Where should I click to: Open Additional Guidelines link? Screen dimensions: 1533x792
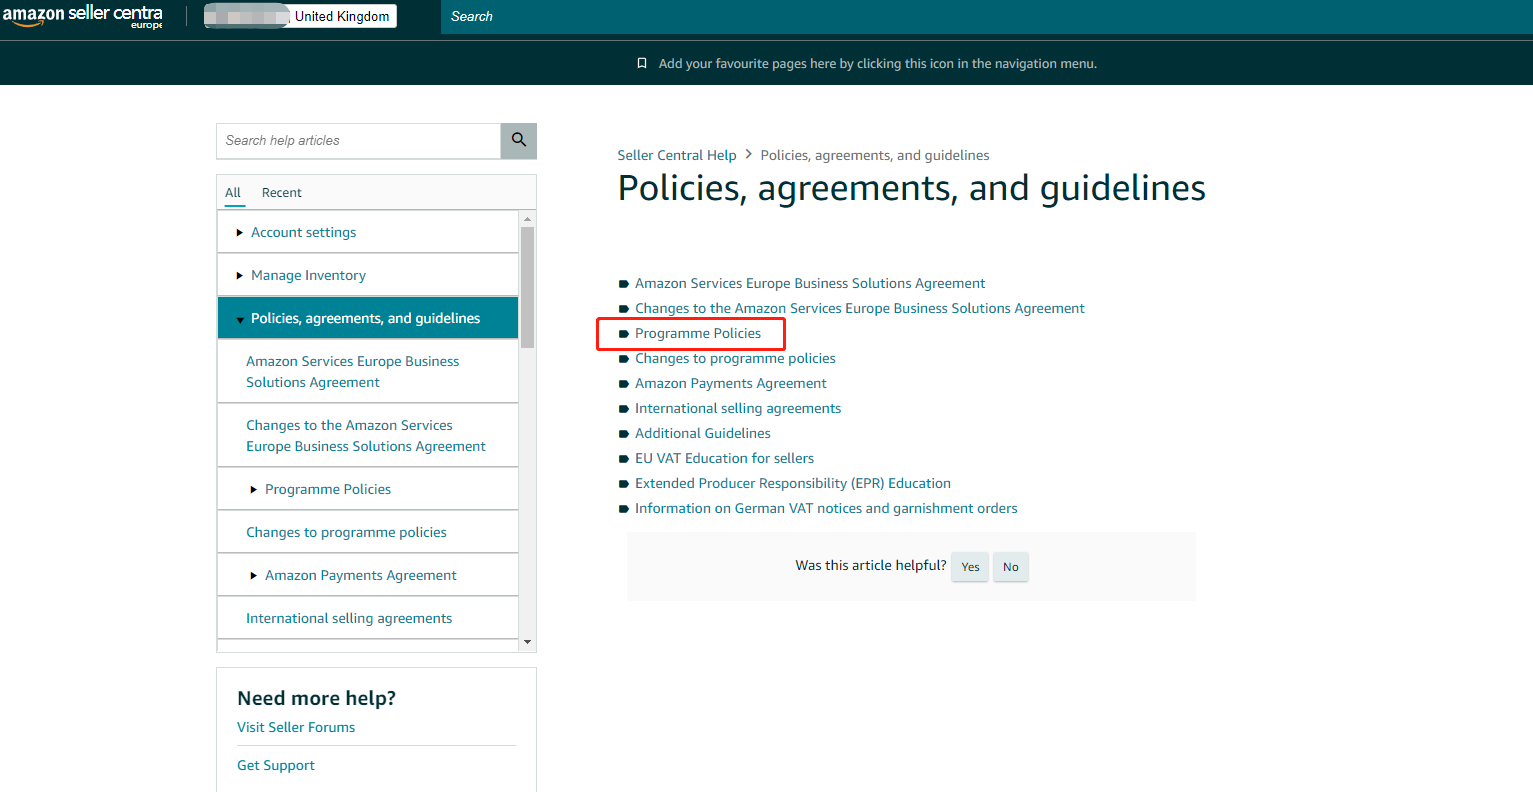pos(703,434)
